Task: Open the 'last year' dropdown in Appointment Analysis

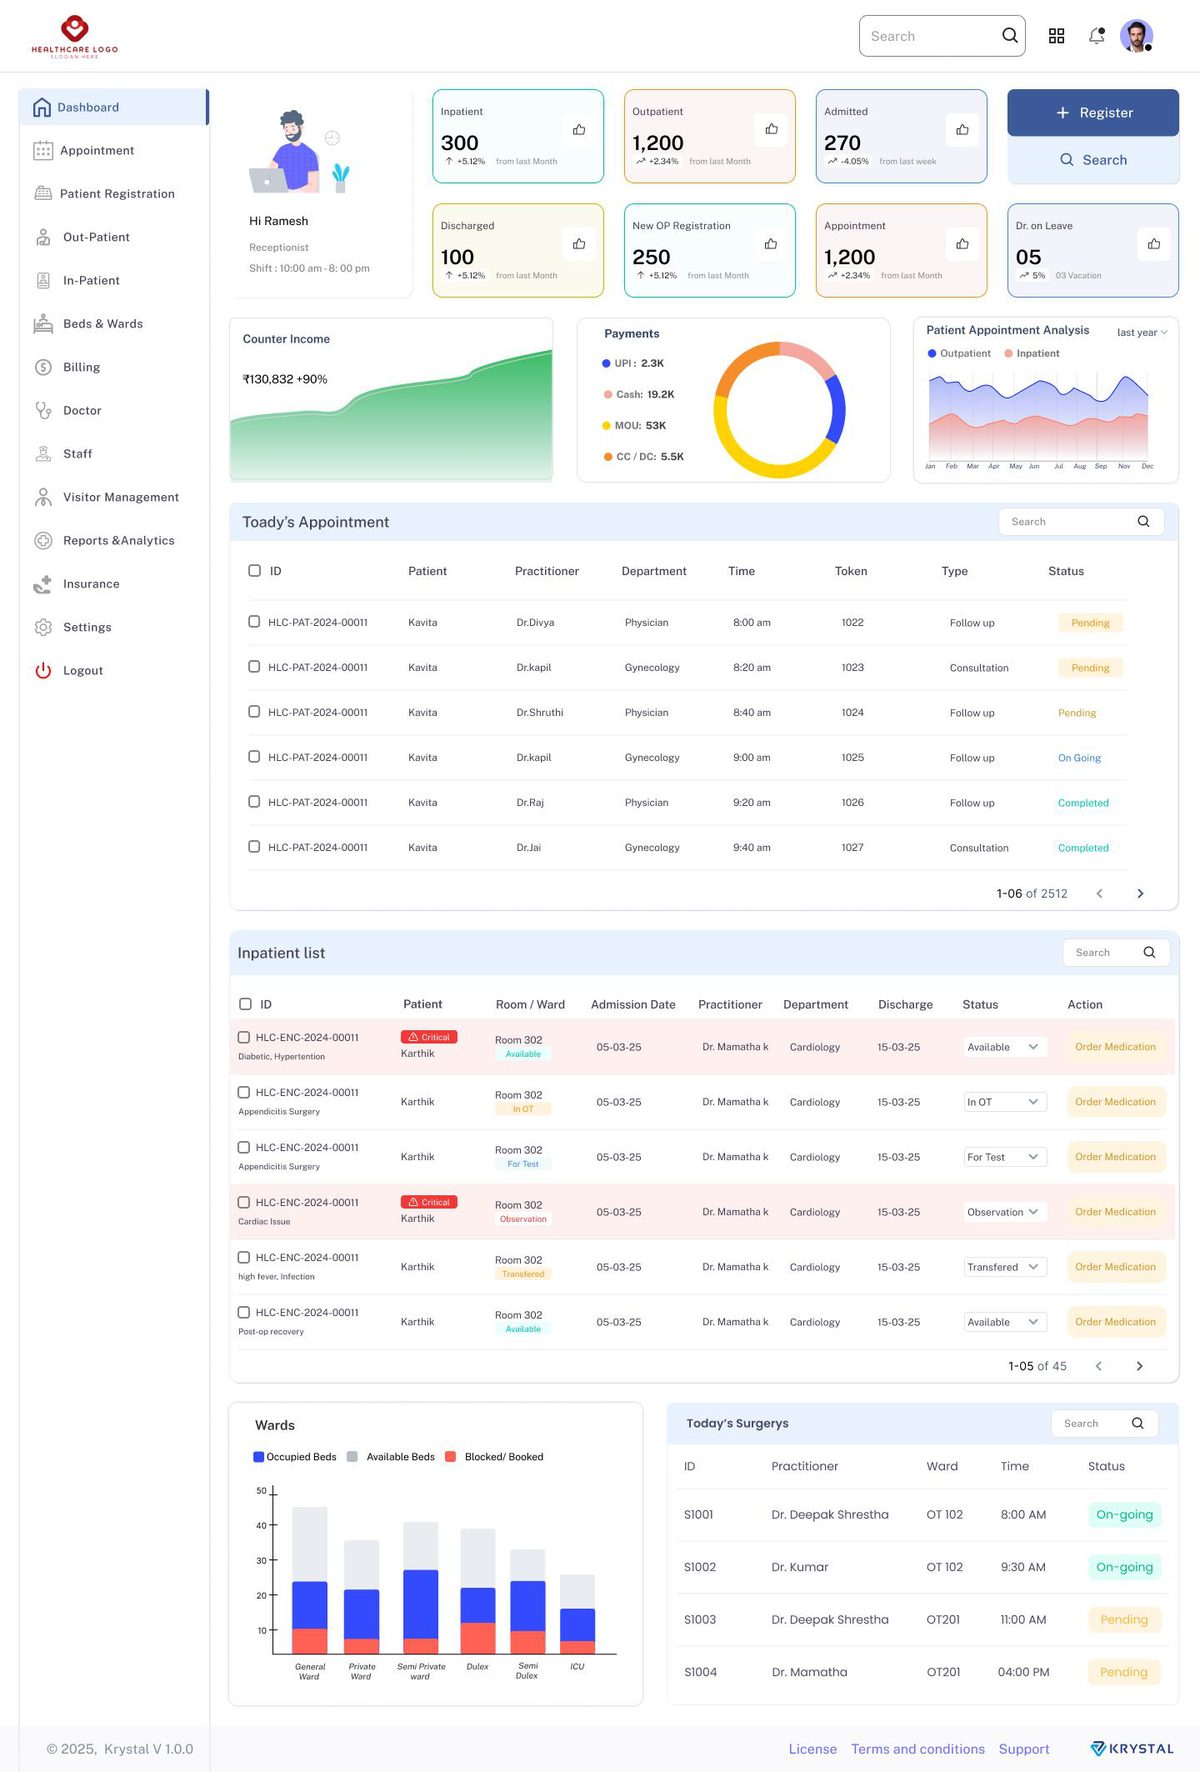Action: tap(1142, 332)
